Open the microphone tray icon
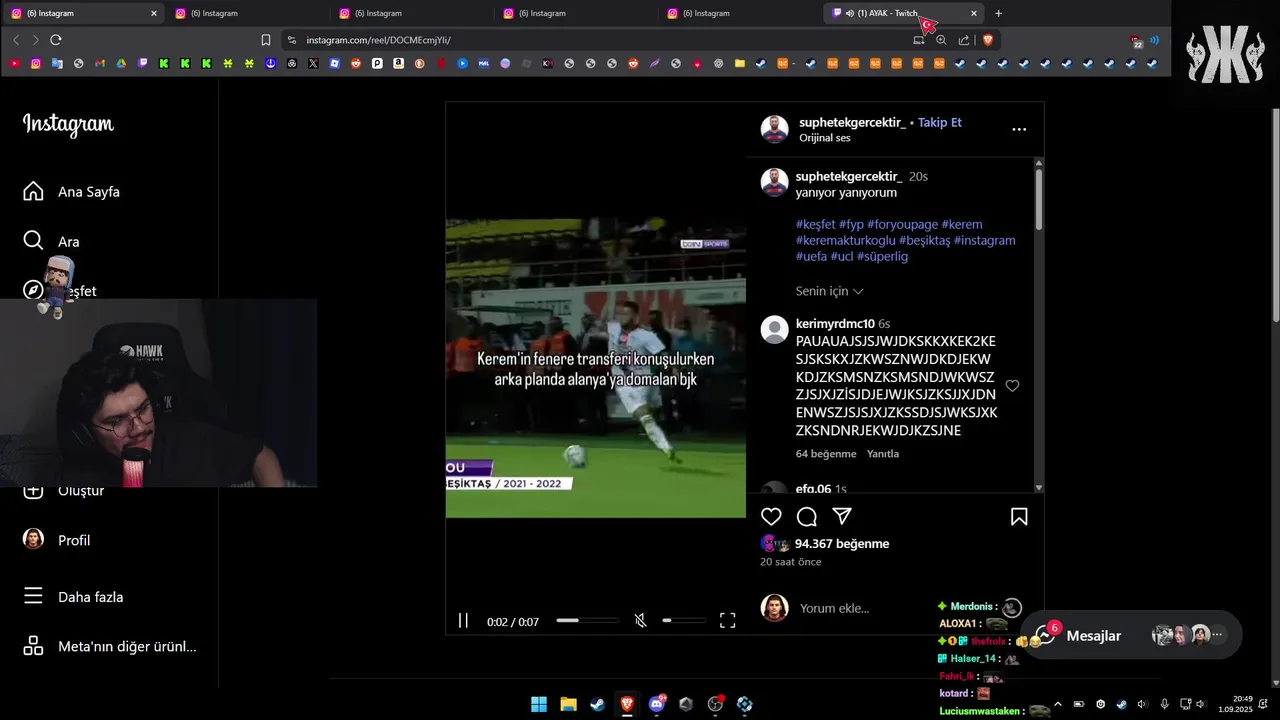Screen dimensions: 1280x720 [x=1164, y=704]
